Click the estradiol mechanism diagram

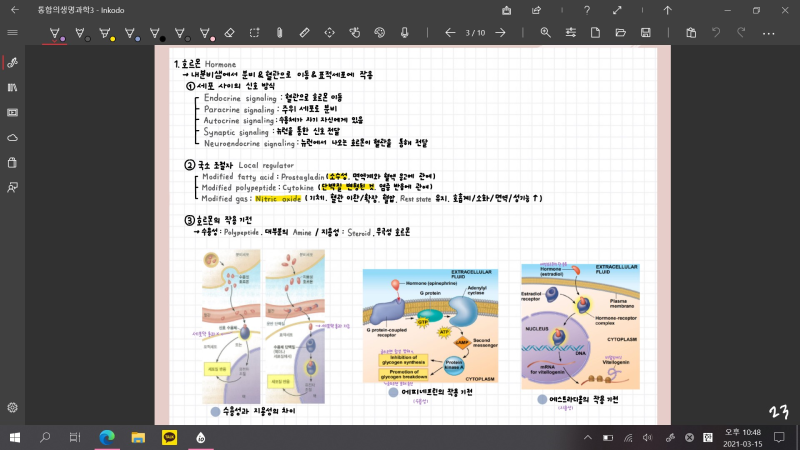point(580,326)
